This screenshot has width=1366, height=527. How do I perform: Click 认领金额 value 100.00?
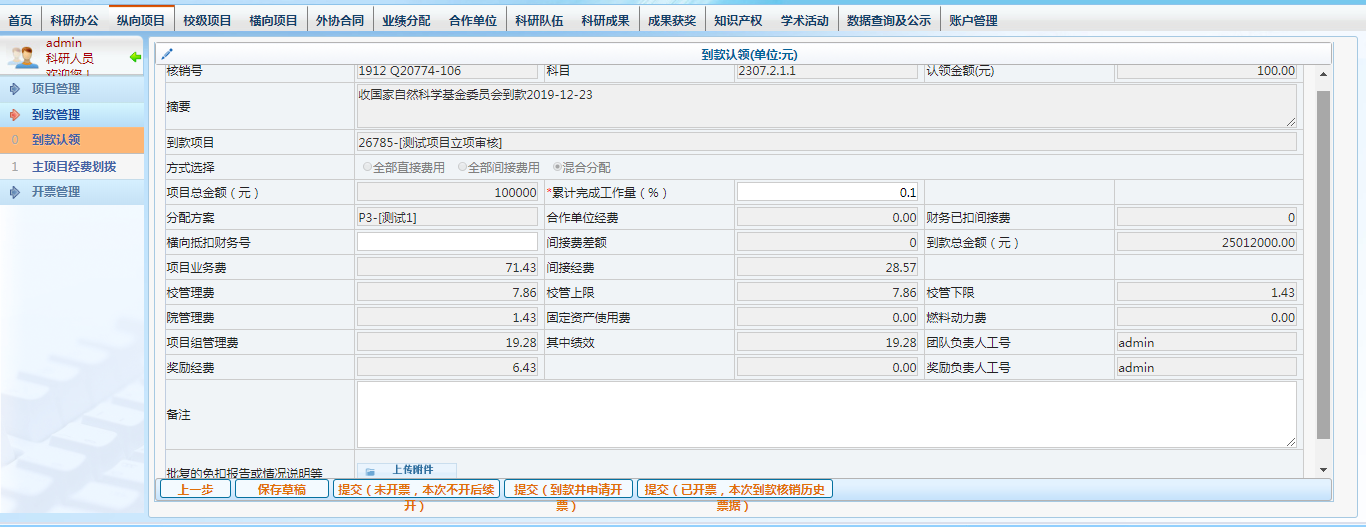click(x=1207, y=71)
